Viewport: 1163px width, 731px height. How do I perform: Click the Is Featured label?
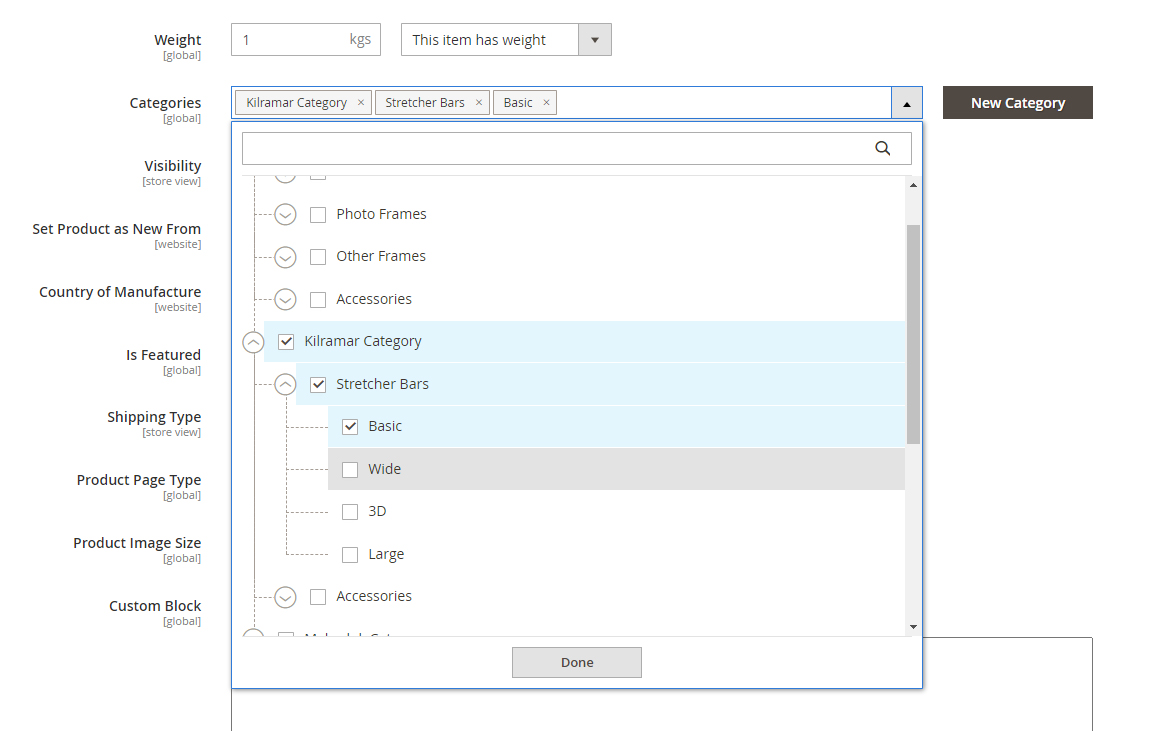coord(163,355)
